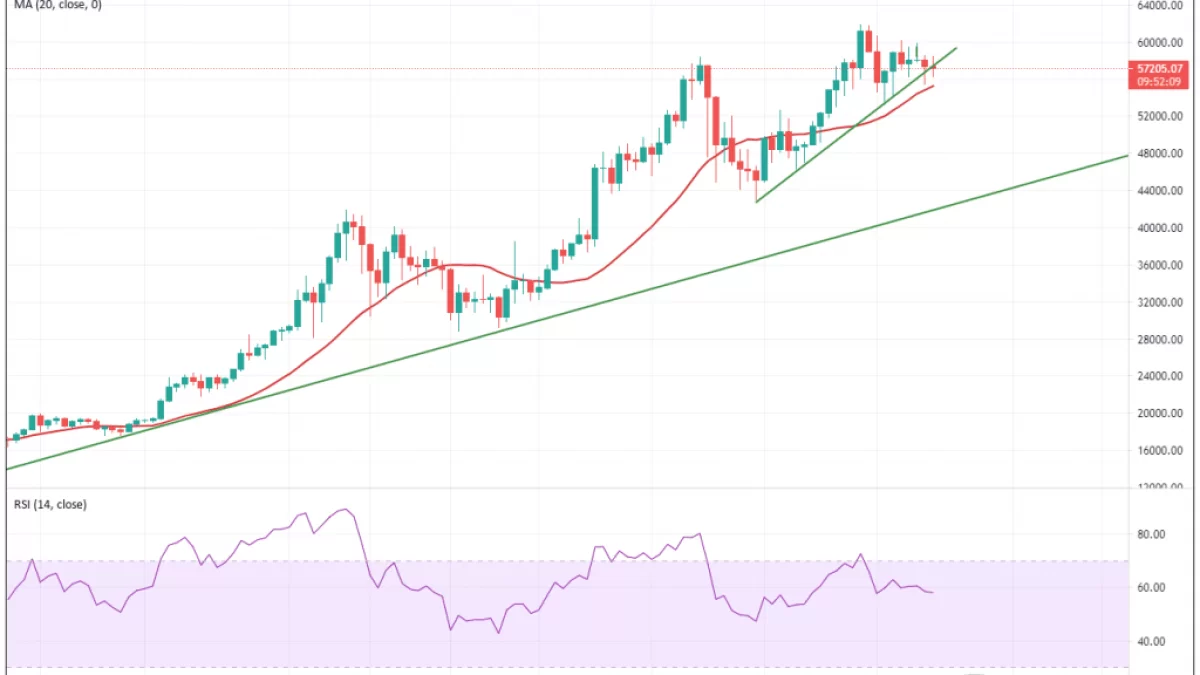Screen dimensions: 1200x675
Task: Click the highest green candle near 62000
Action: [x=860, y=45]
